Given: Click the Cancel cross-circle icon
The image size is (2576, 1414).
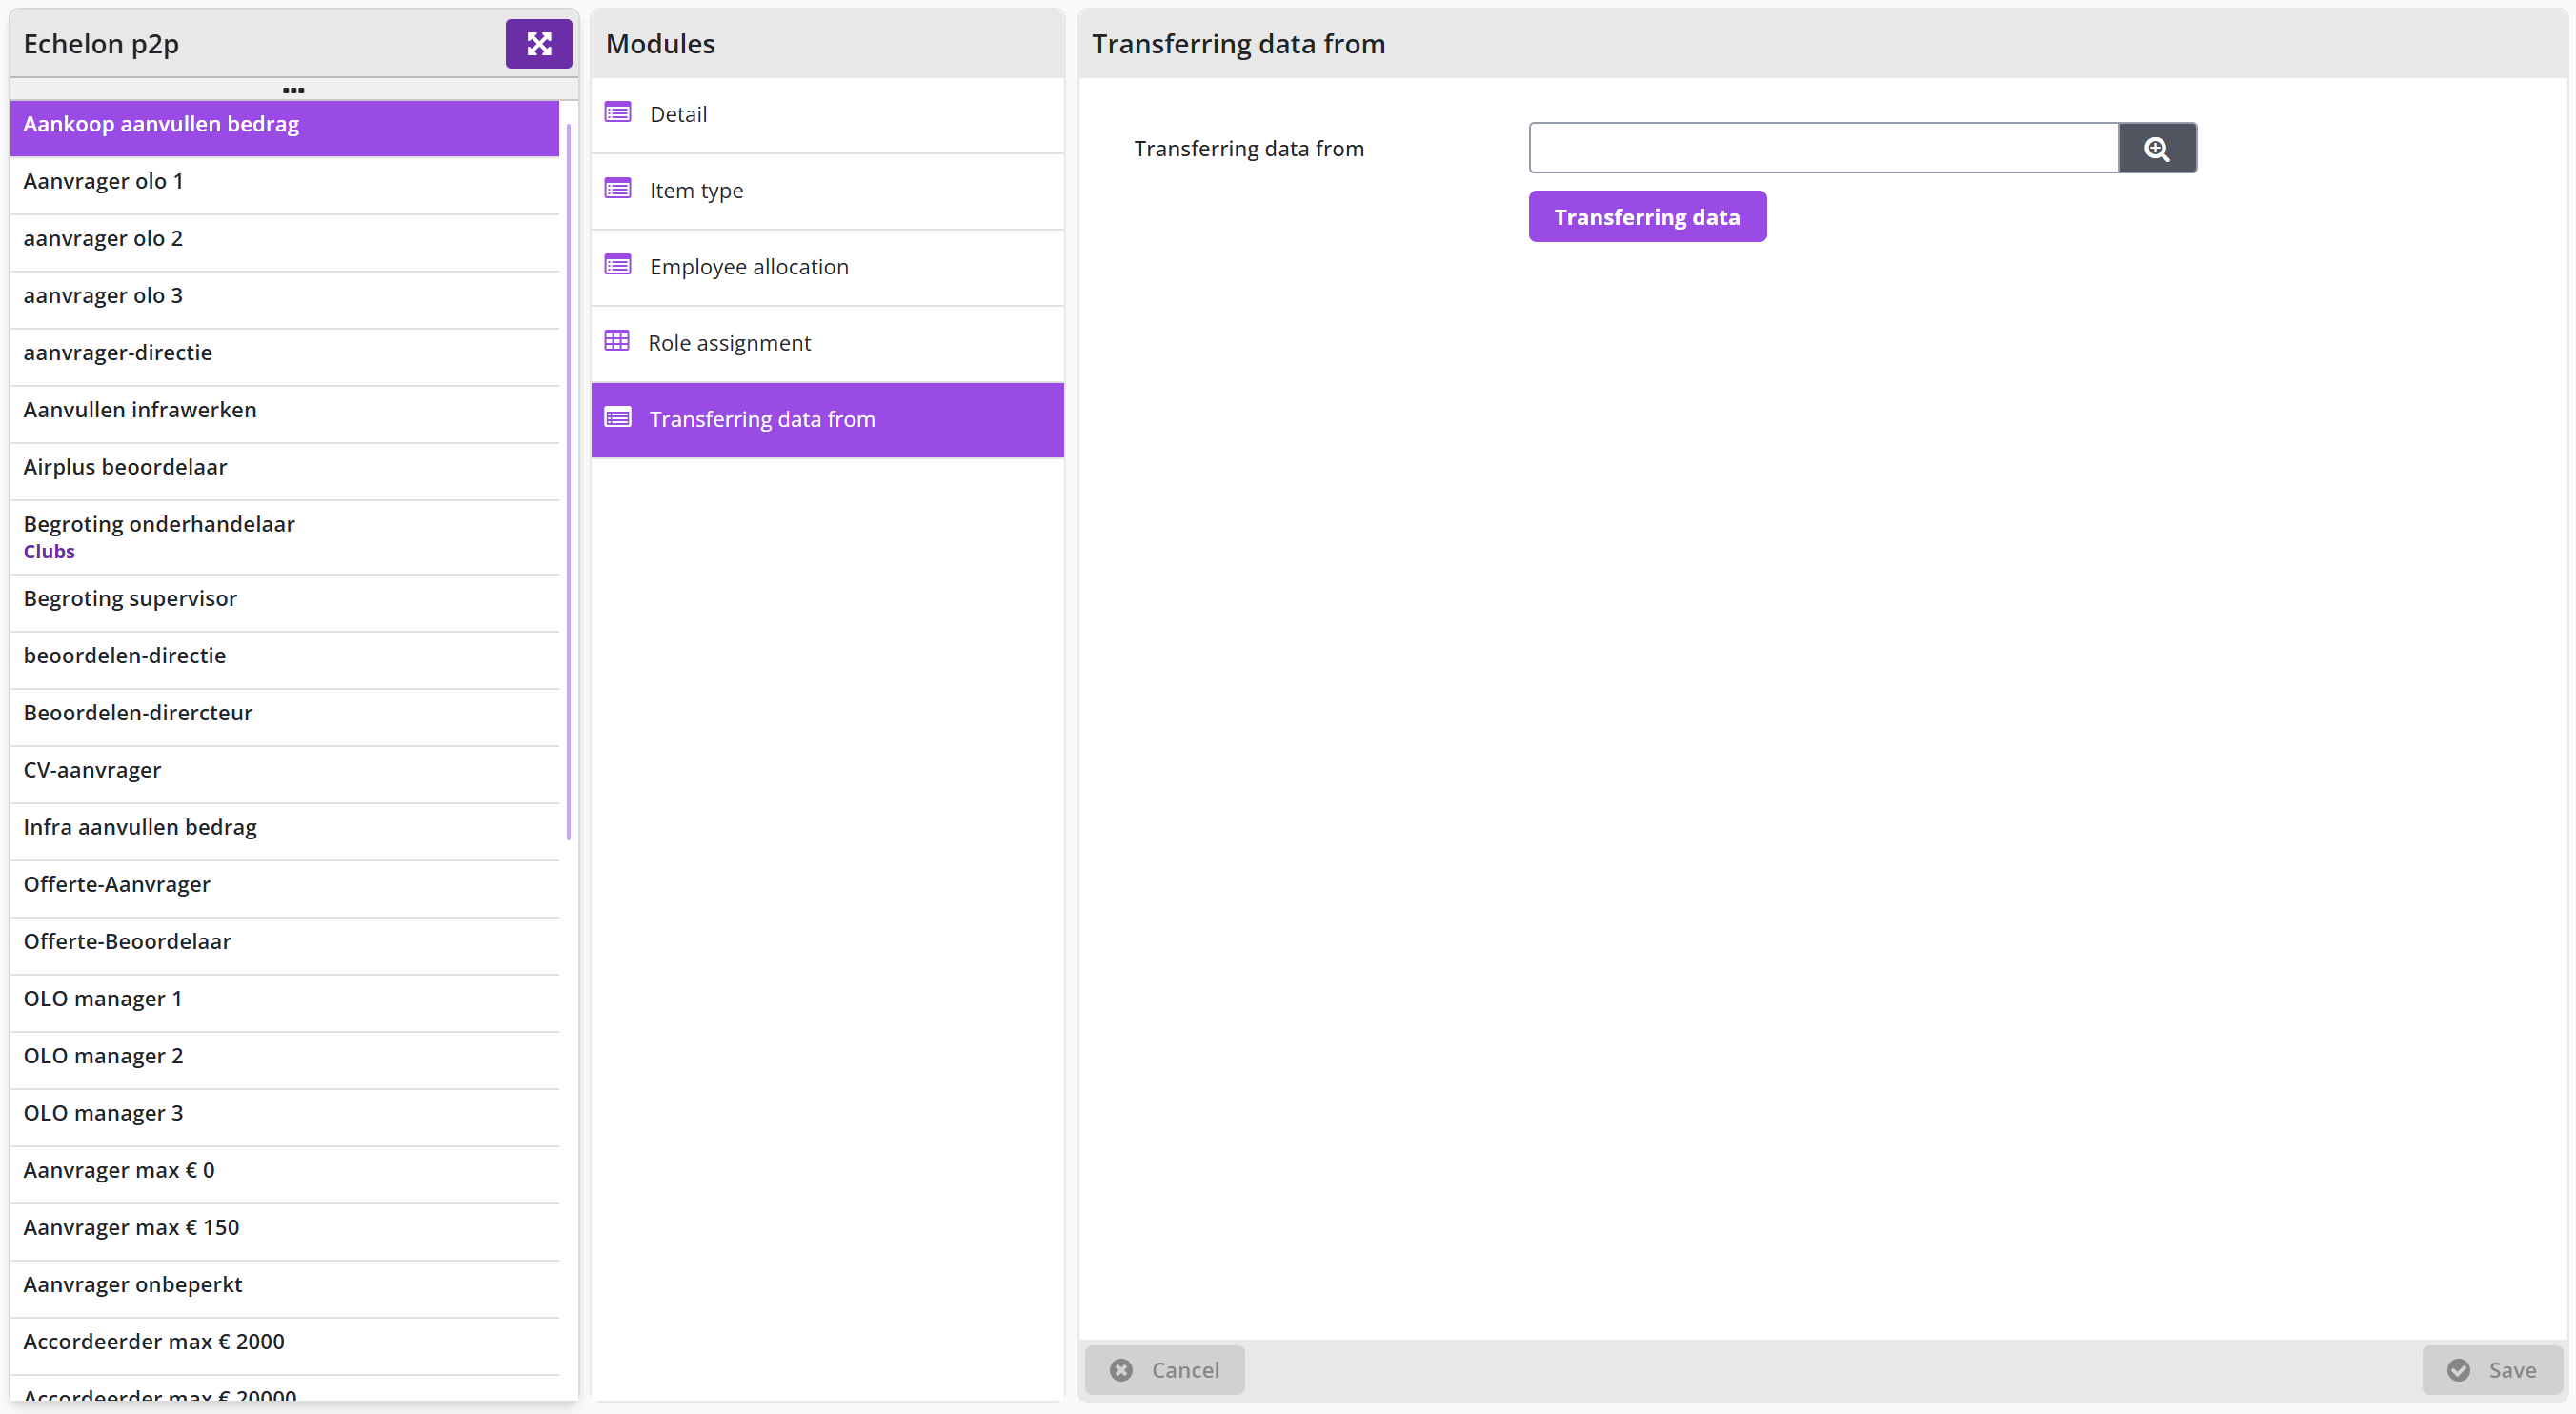Looking at the screenshot, I should coord(1121,1370).
